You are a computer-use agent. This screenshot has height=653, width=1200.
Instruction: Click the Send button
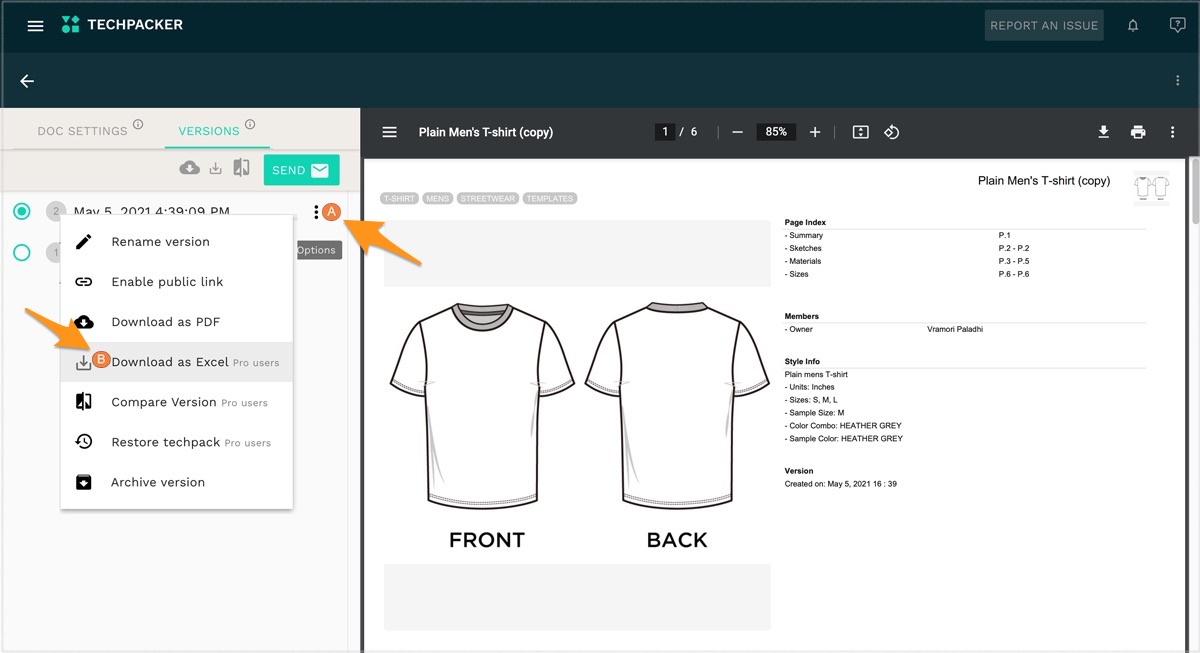click(302, 170)
